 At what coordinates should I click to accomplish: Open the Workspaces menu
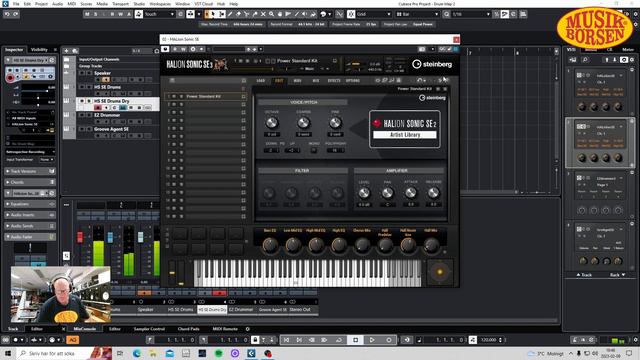pyautogui.click(x=160, y=4)
